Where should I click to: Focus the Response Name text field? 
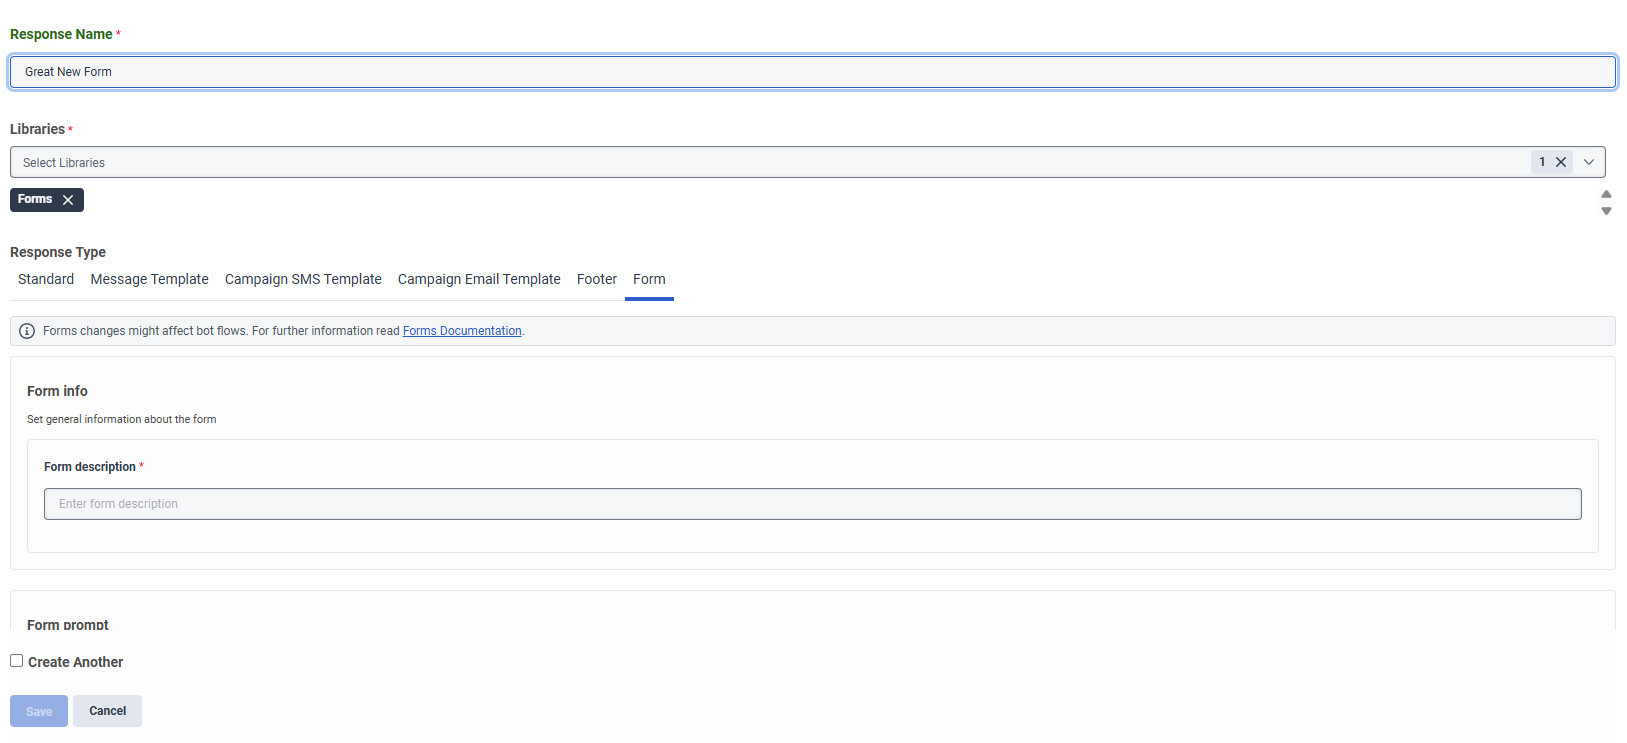tap(812, 72)
